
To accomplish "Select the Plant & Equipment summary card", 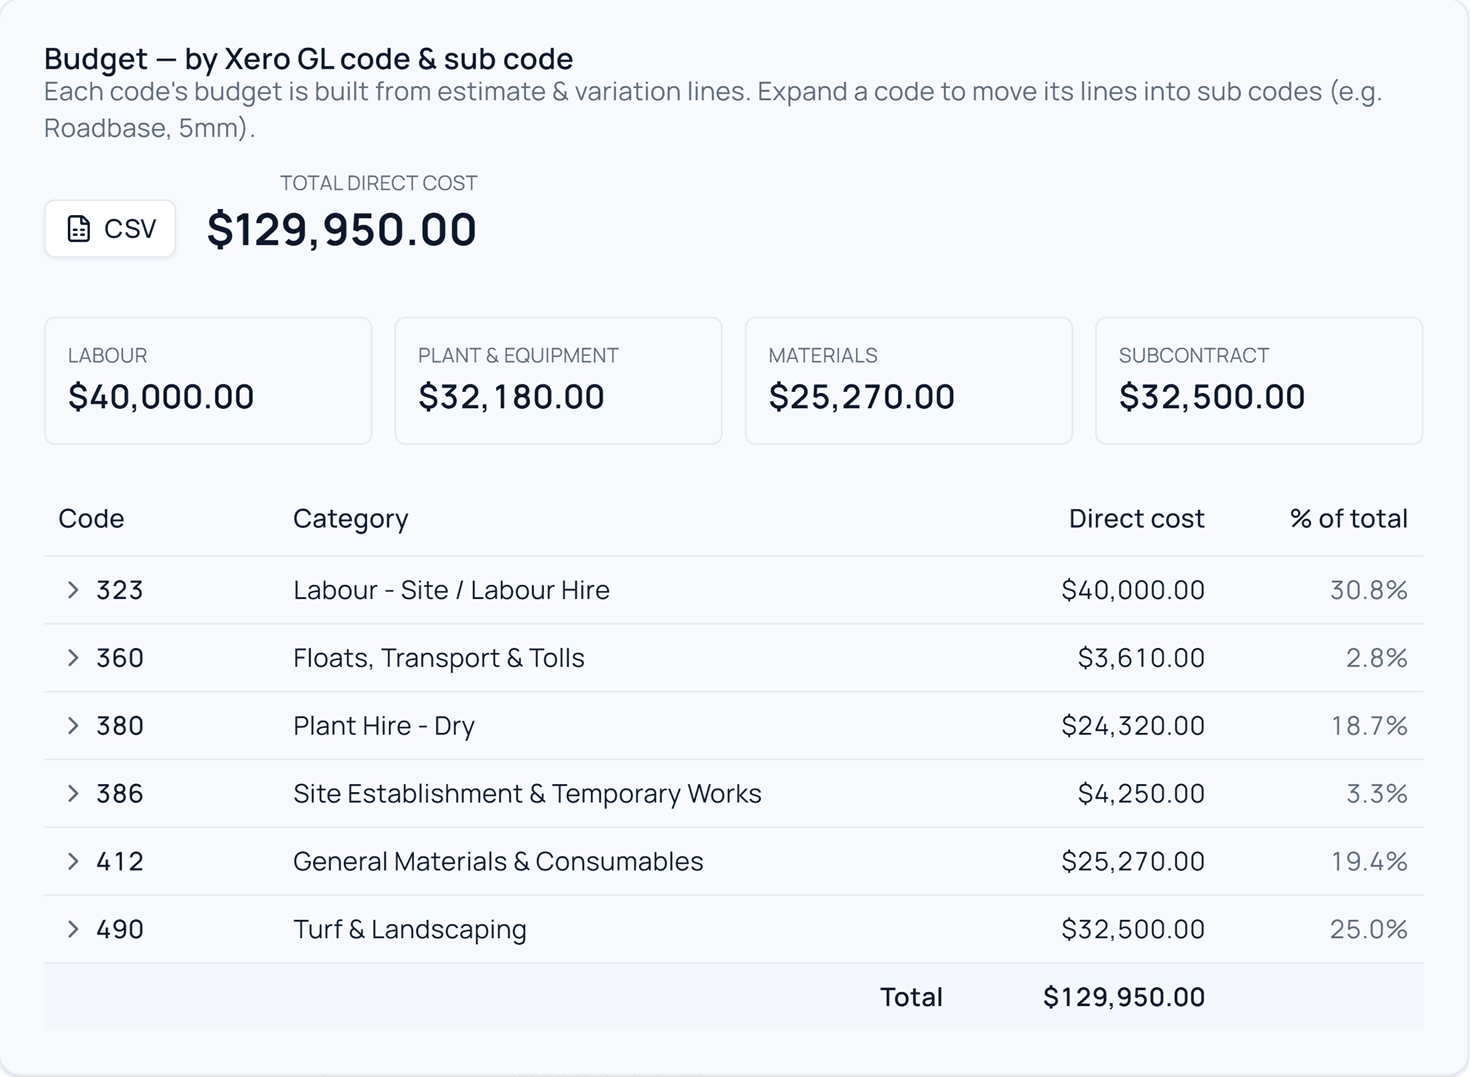I will [558, 381].
